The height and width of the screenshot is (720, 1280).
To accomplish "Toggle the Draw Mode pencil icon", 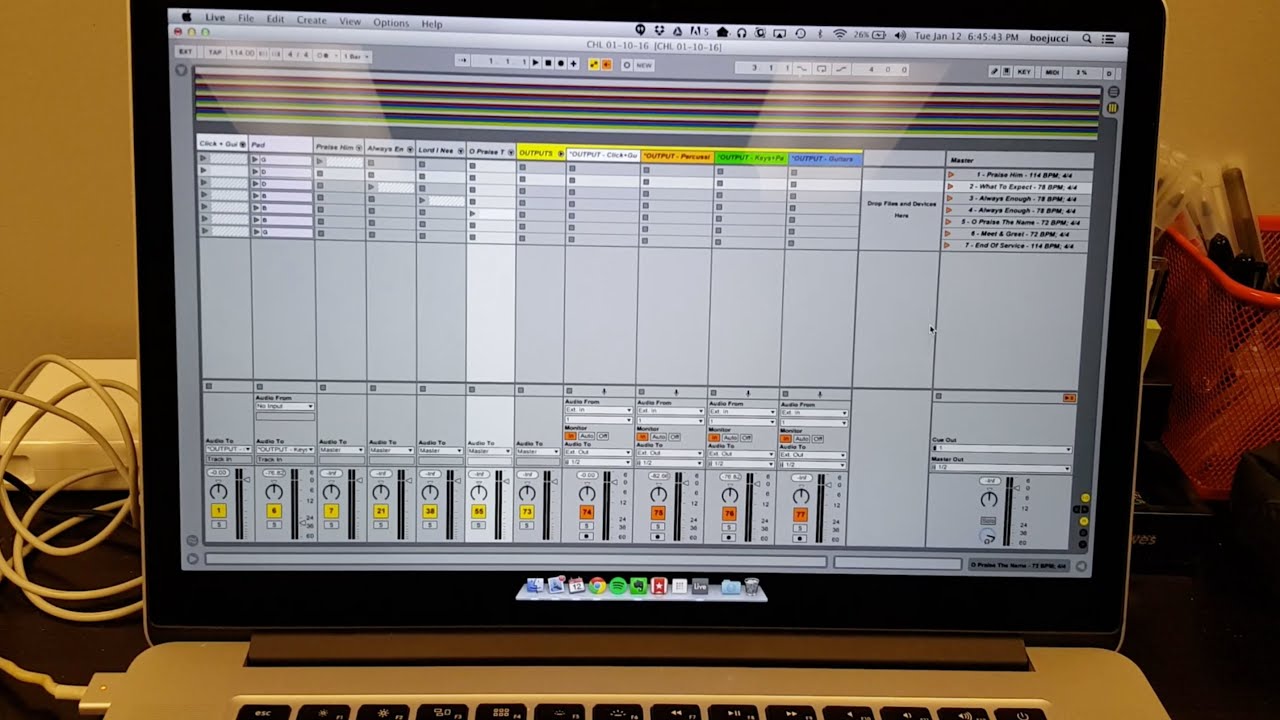I will [994, 72].
